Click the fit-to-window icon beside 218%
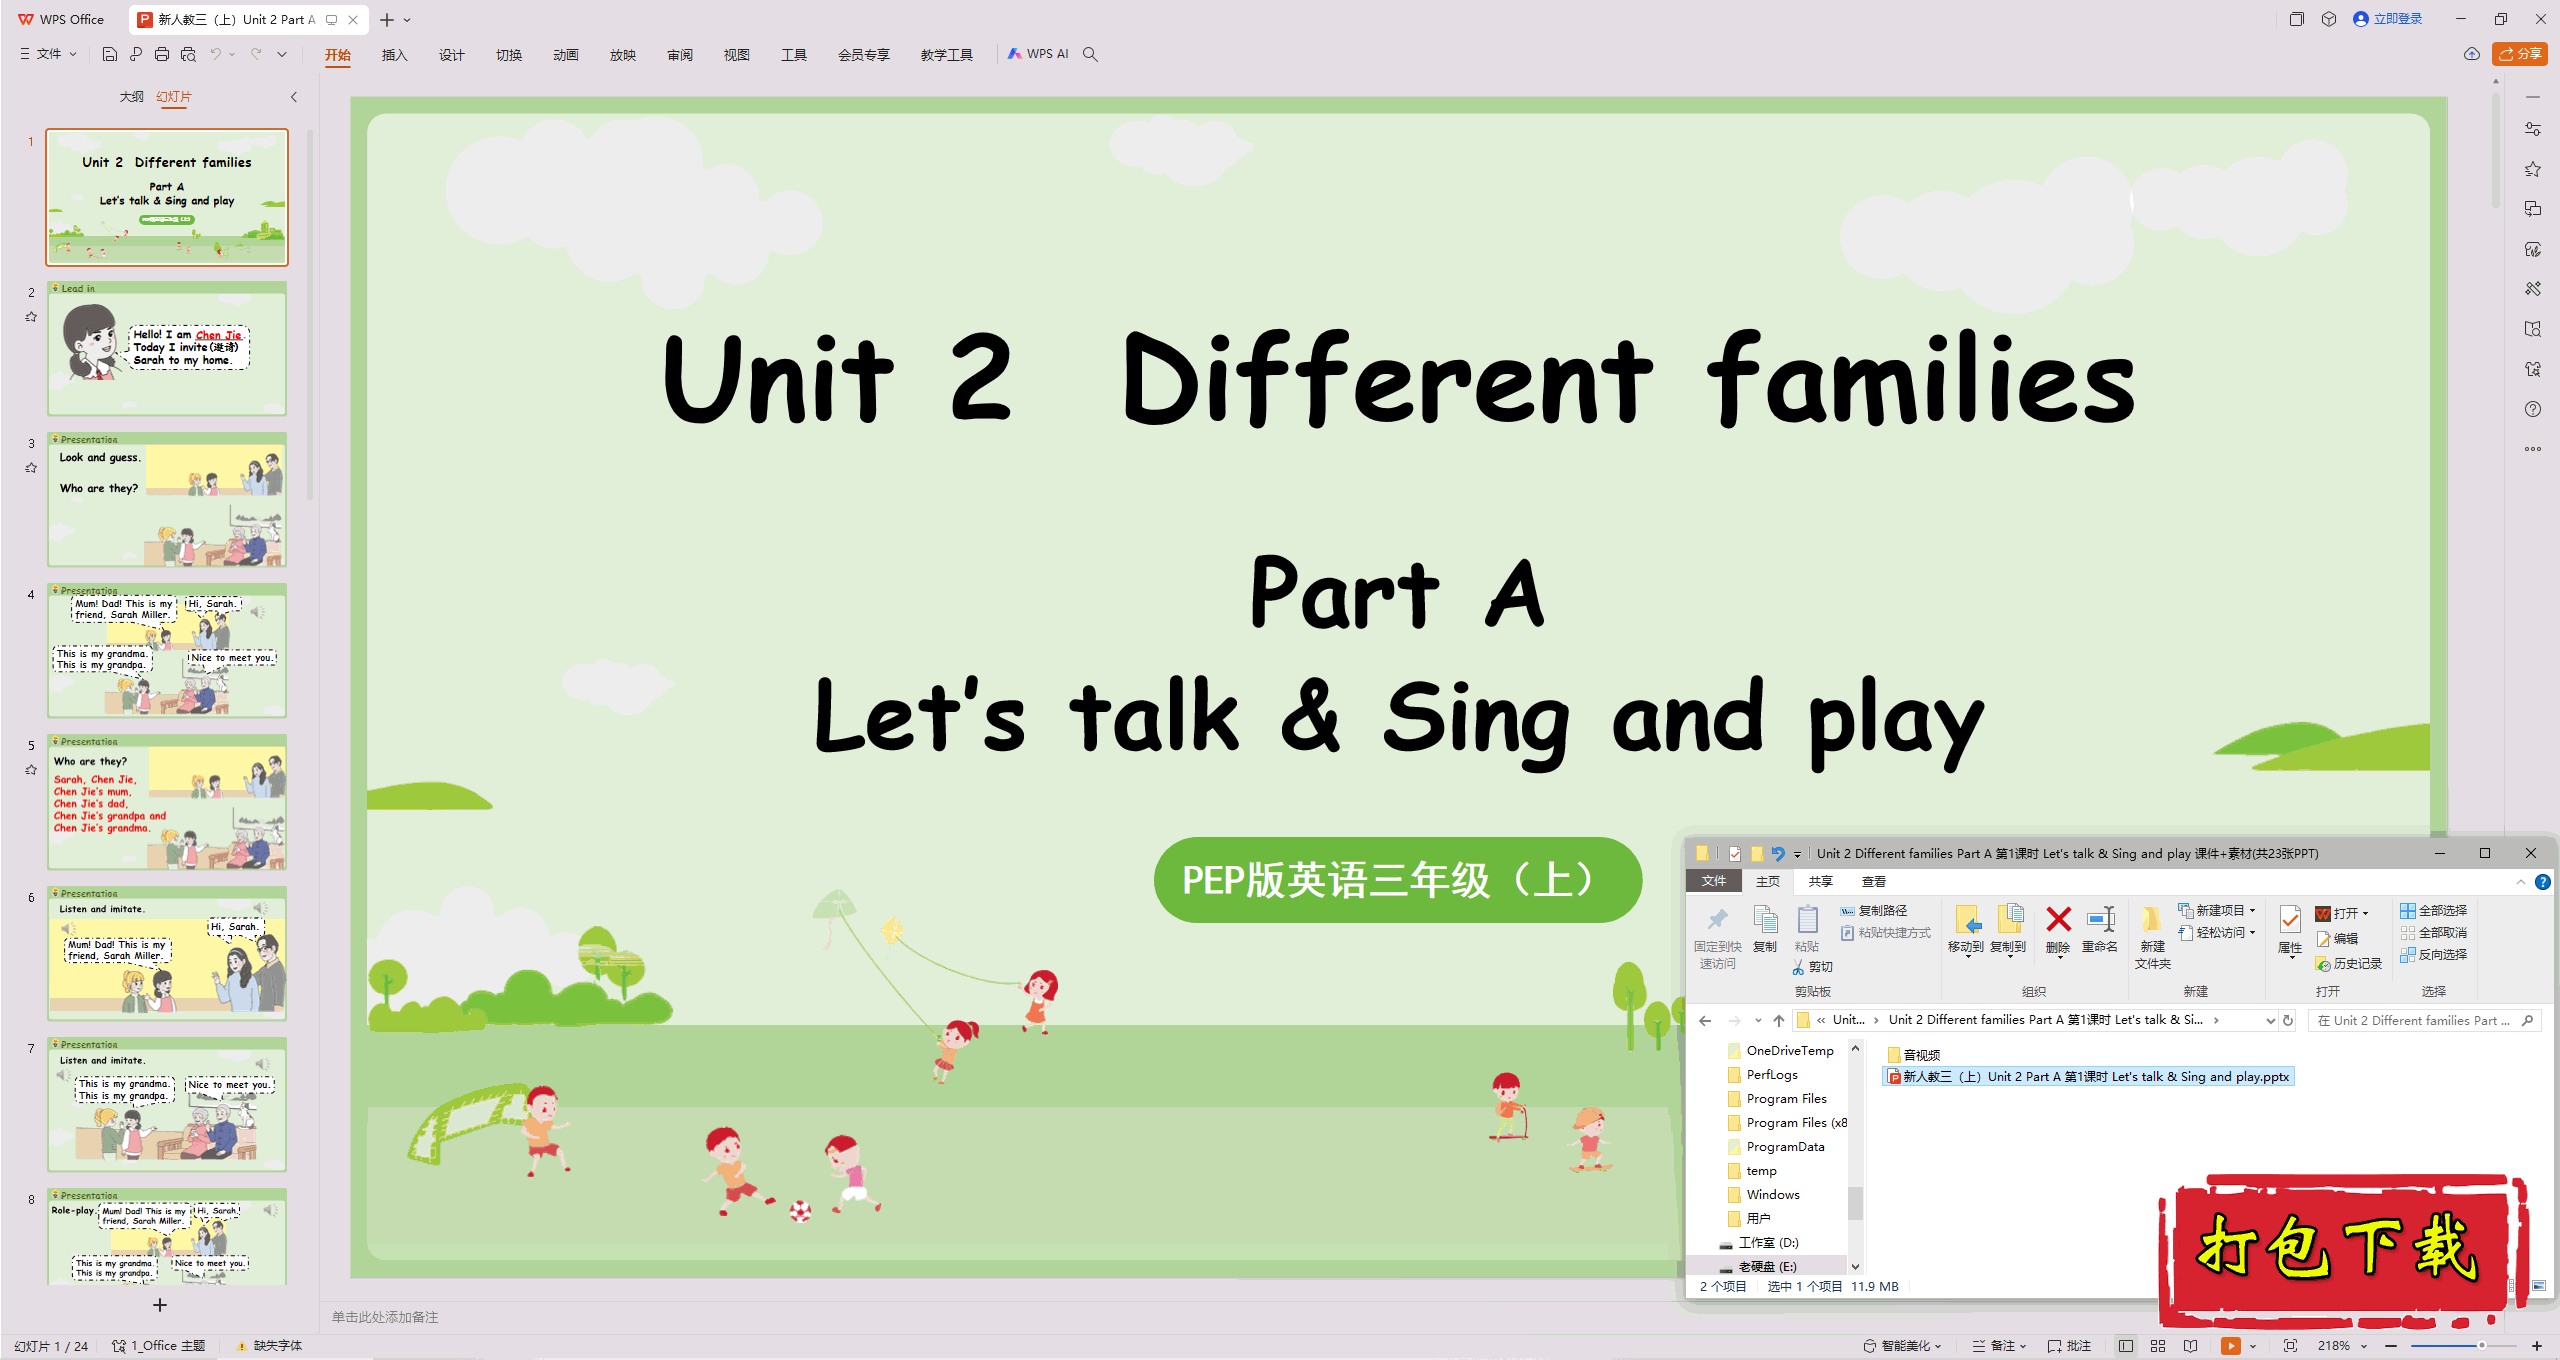Screen dimensions: 2560x1360 point(2290,1346)
